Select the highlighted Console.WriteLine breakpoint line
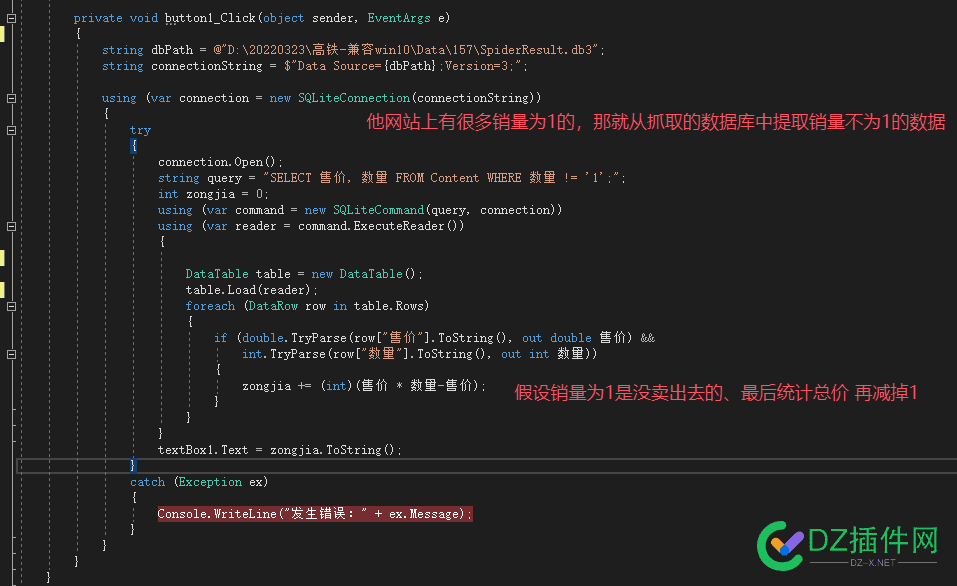This screenshot has width=957, height=586. coord(315,514)
